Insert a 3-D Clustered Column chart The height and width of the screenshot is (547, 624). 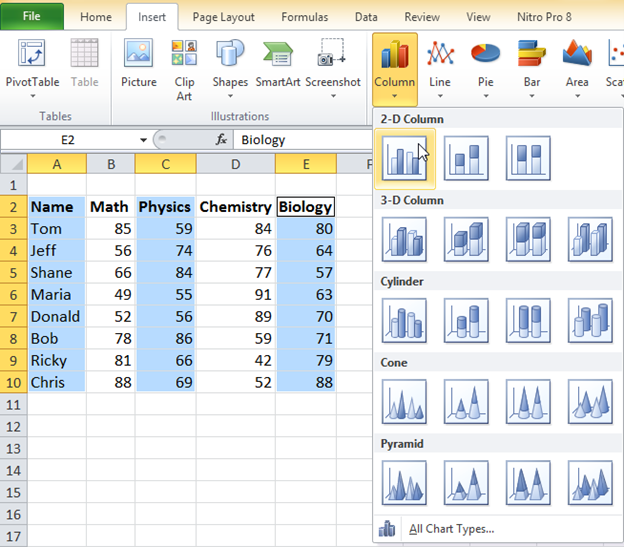(404, 239)
